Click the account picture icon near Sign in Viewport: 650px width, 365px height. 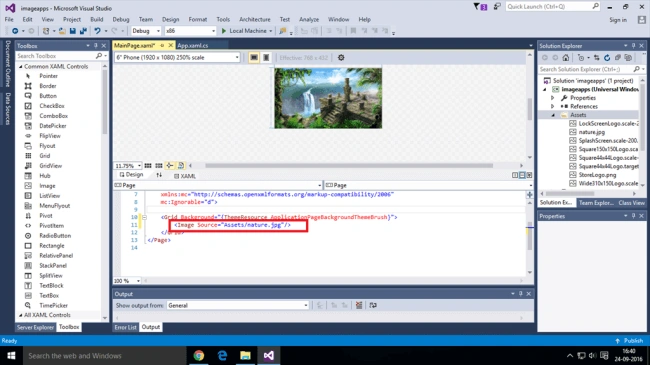point(642,19)
